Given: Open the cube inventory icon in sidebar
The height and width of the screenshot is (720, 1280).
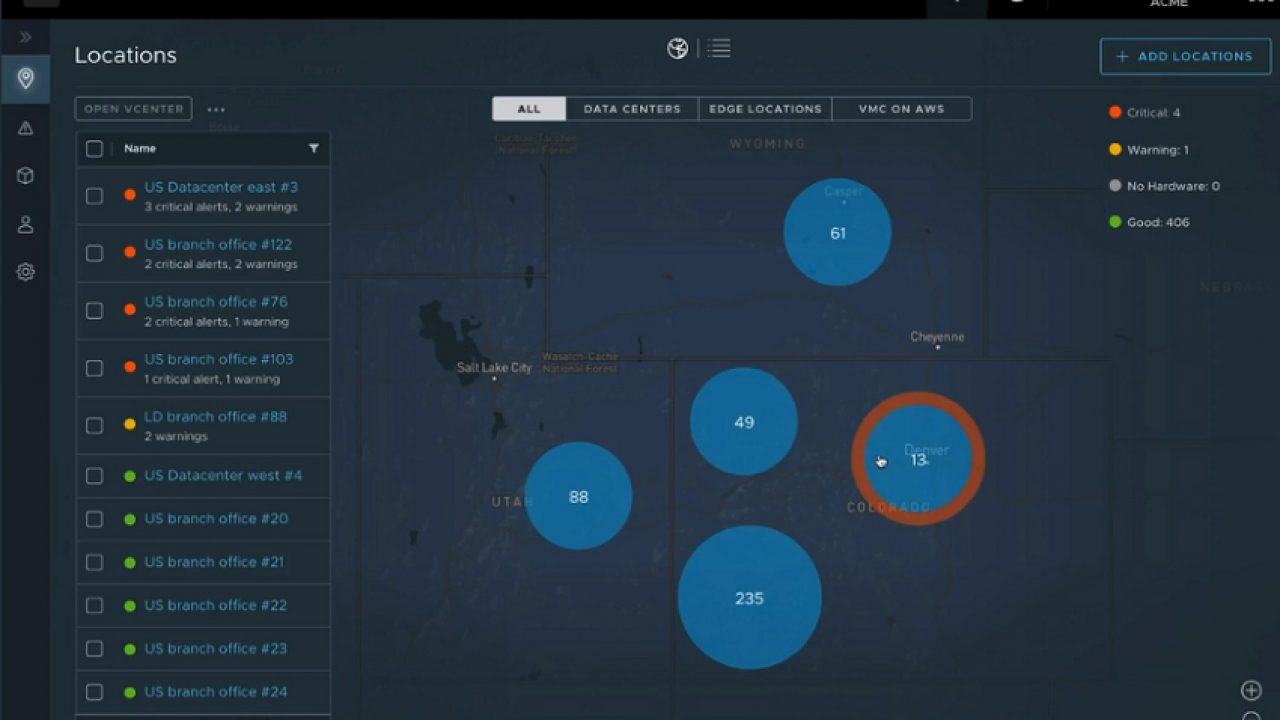Looking at the screenshot, I should [x=26, y=176].
